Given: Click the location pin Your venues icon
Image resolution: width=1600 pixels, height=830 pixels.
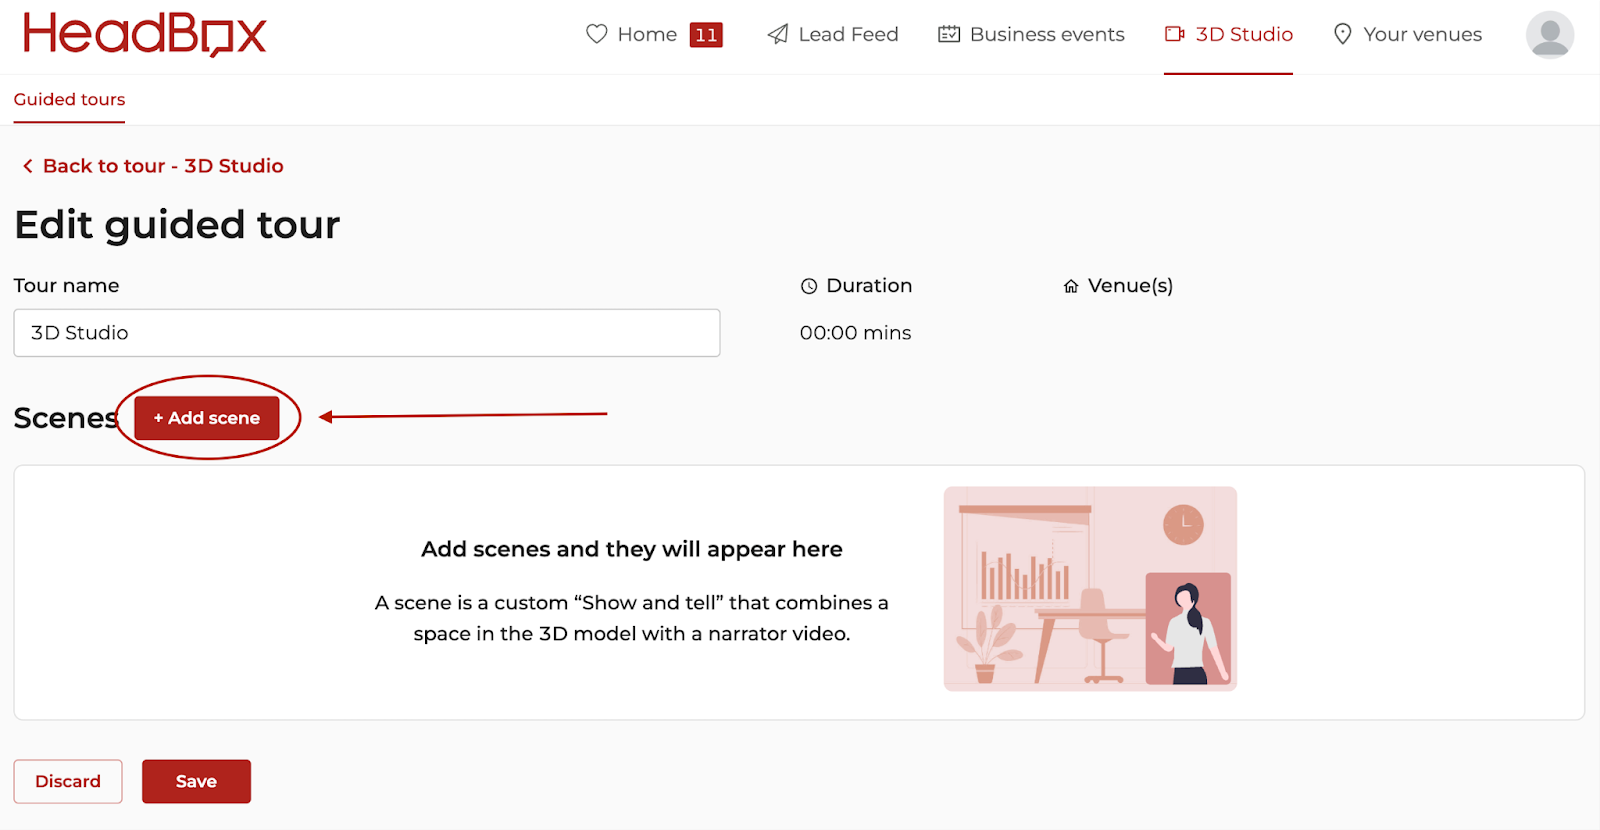Looking at the screenshot, I should (1343, 34).
